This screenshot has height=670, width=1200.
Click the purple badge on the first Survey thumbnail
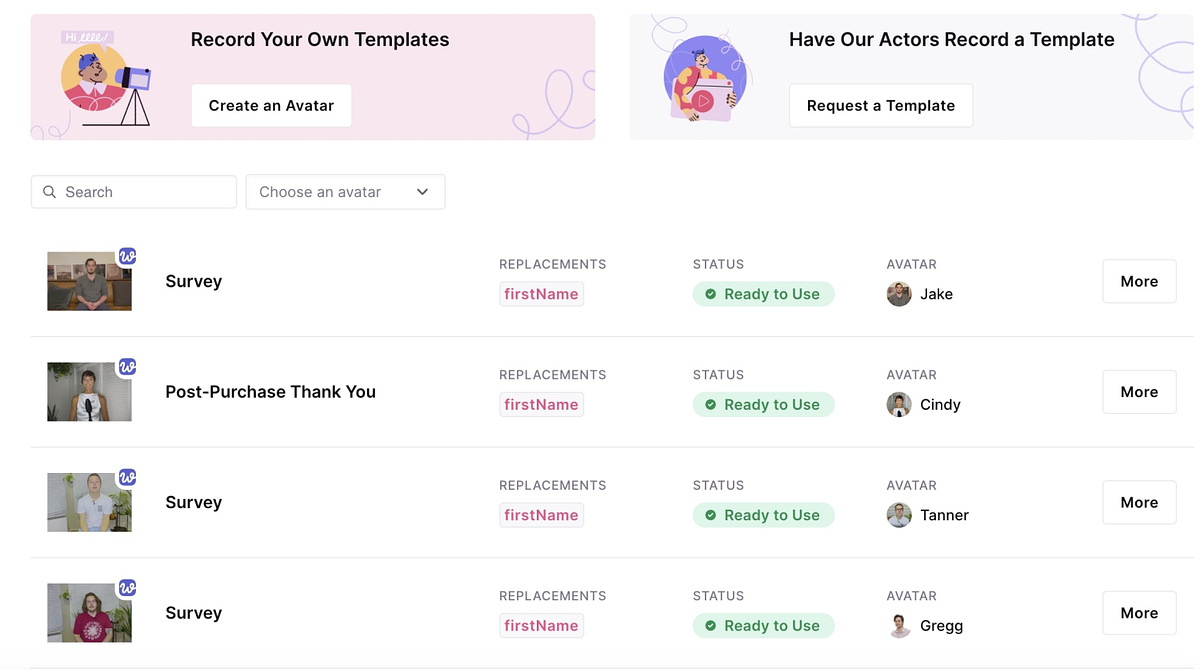coord(127,255)
